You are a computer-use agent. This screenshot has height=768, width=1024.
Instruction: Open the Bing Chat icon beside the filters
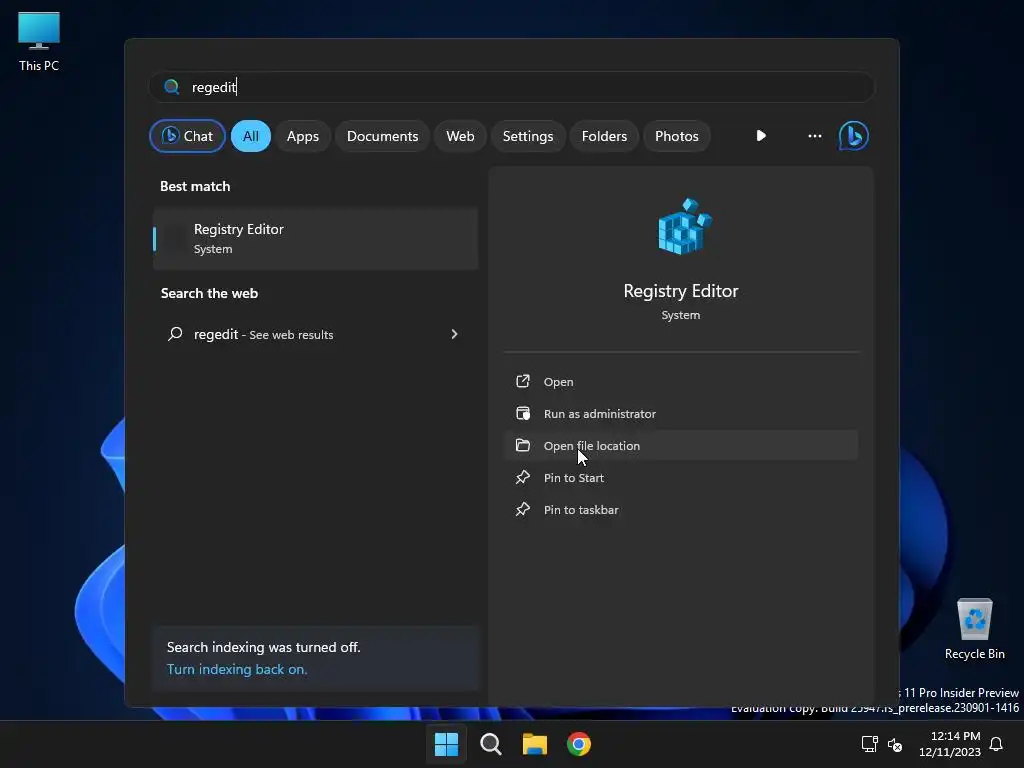(x=854, y=136)
